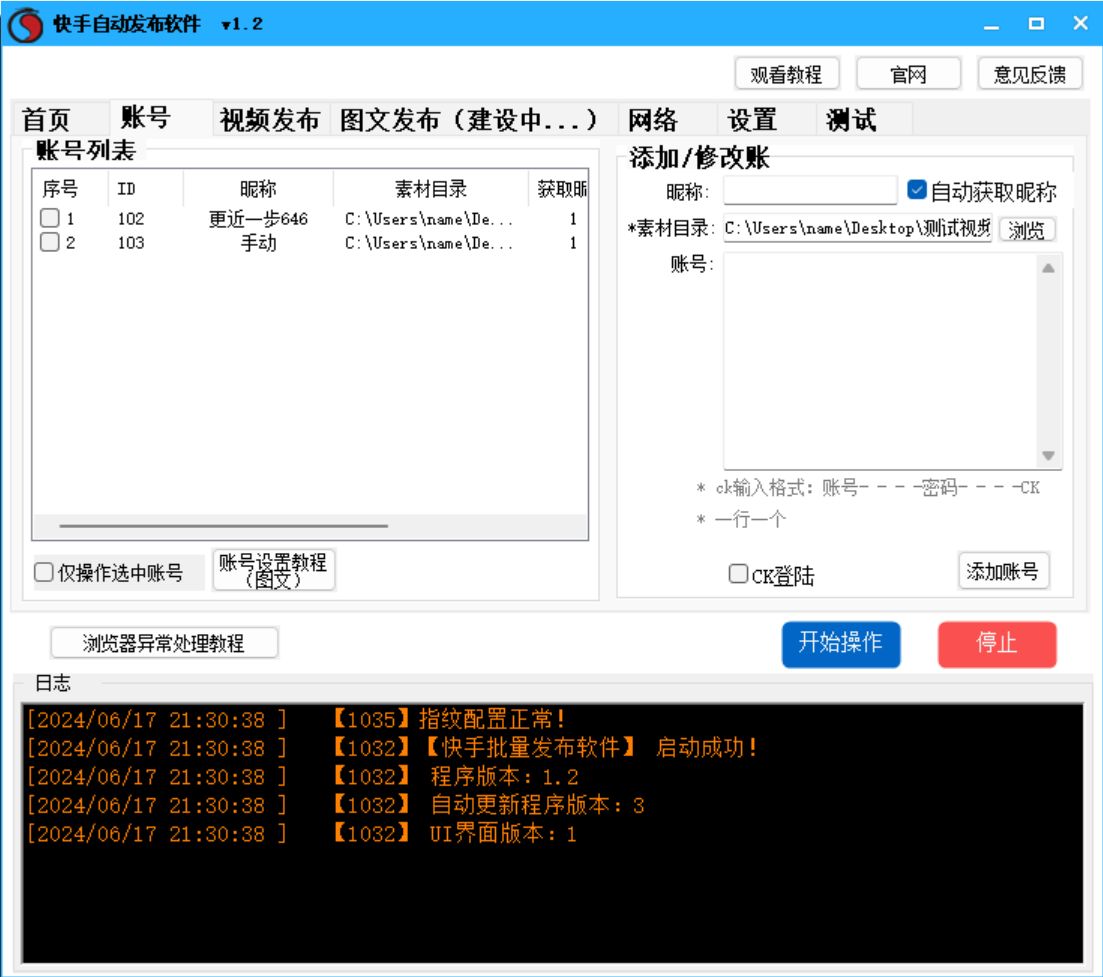Select nickname 手动 in account list

258,243
